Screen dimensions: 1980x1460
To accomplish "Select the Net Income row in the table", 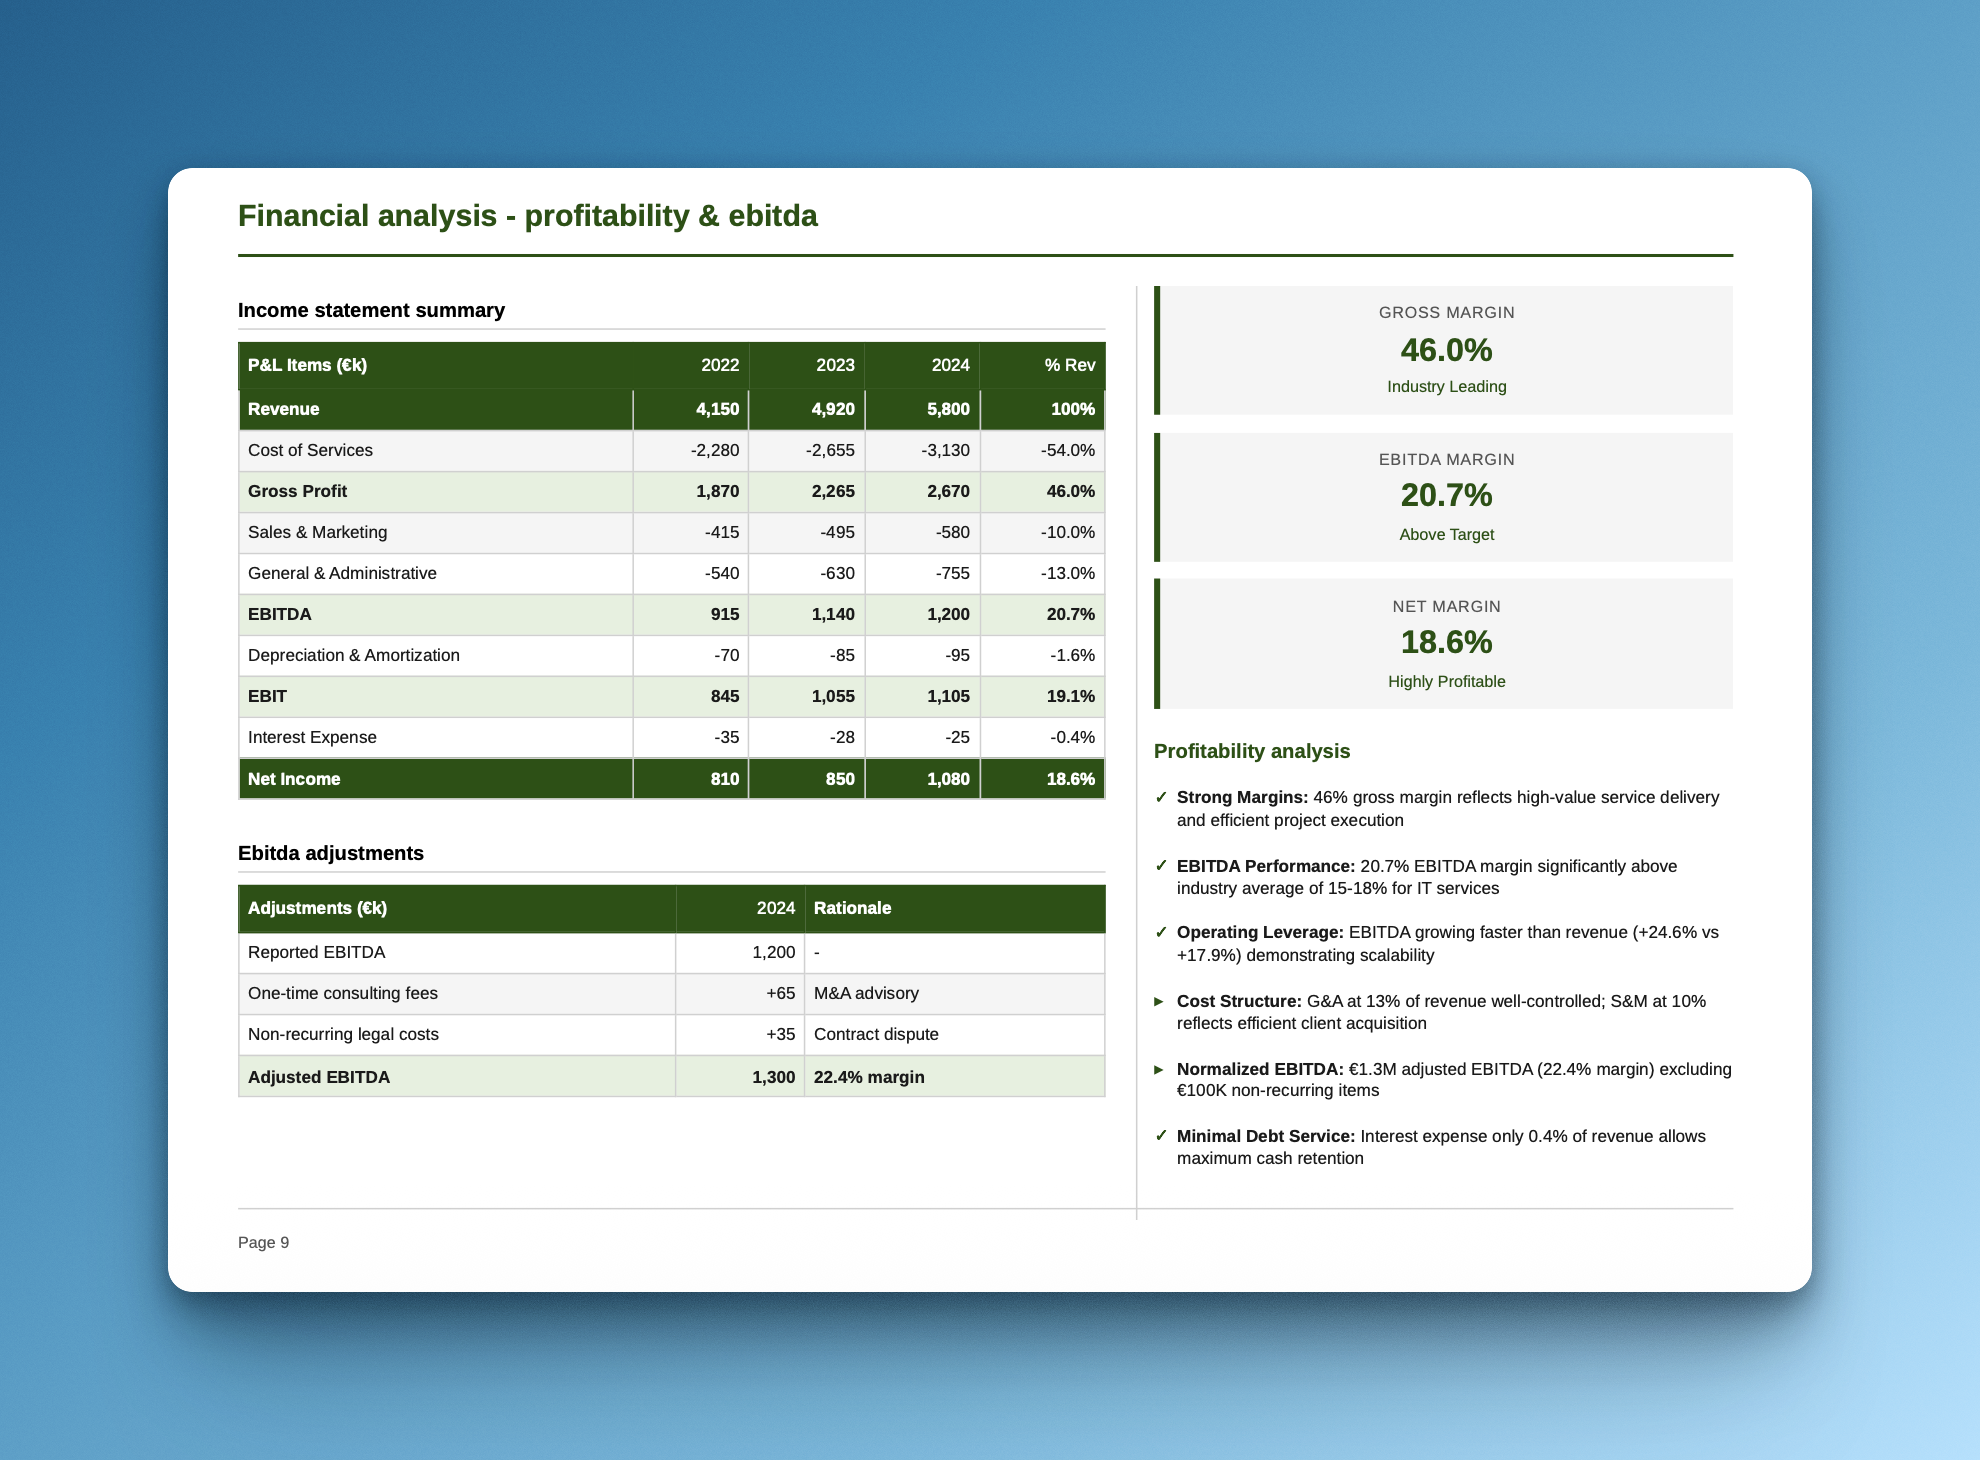I will click(x=670, y=778).
